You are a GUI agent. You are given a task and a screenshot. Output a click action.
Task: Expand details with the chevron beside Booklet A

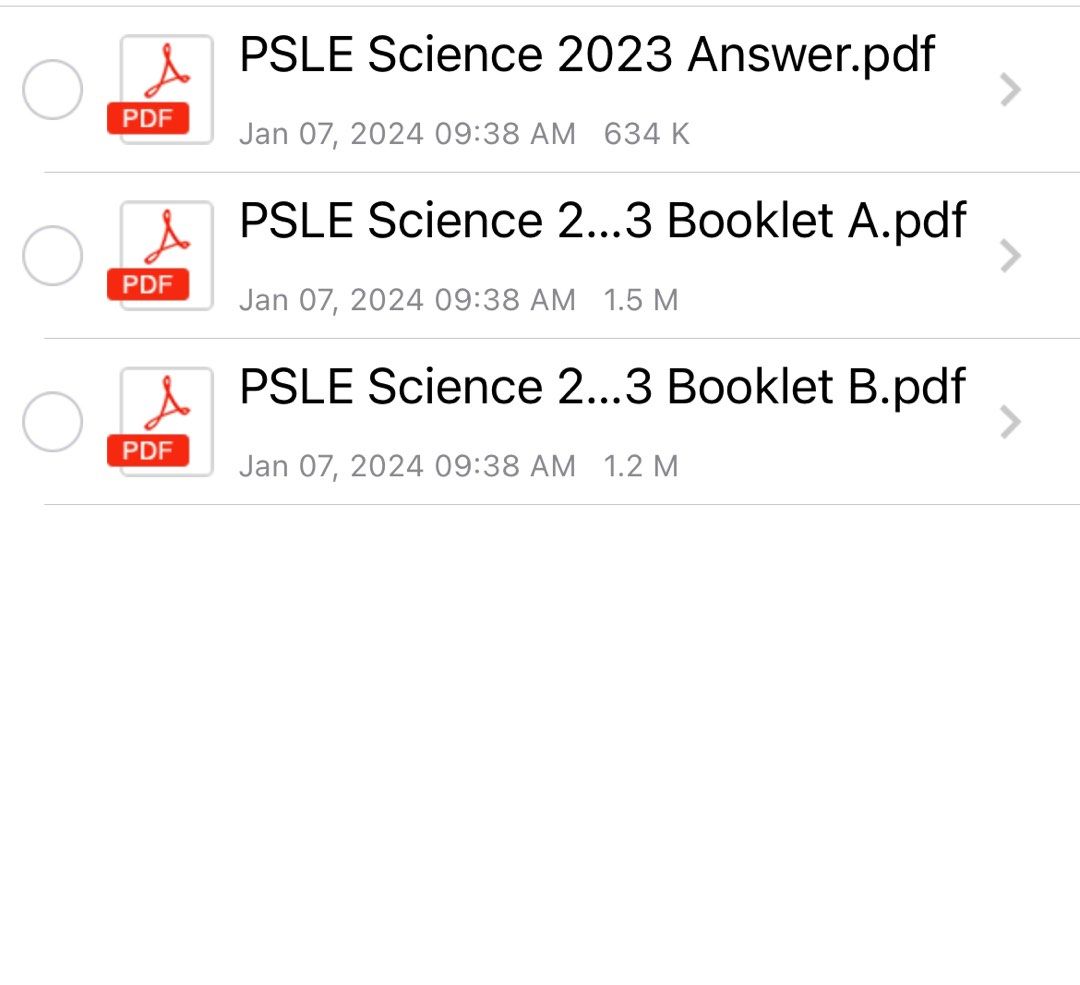(1011, 256)
